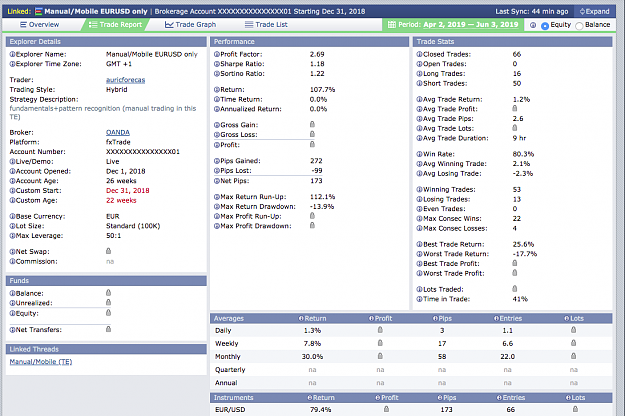This screenshot has width=625, height=416.
Task: Click the info icon next to Net Pips
Action: point(217,181)
